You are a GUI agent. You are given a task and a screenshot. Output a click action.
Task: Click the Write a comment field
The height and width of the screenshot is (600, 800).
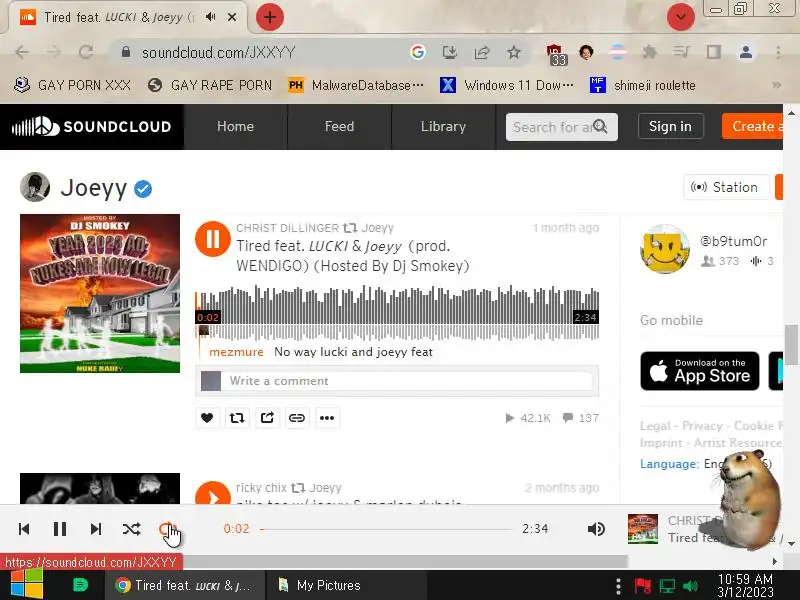409,381
